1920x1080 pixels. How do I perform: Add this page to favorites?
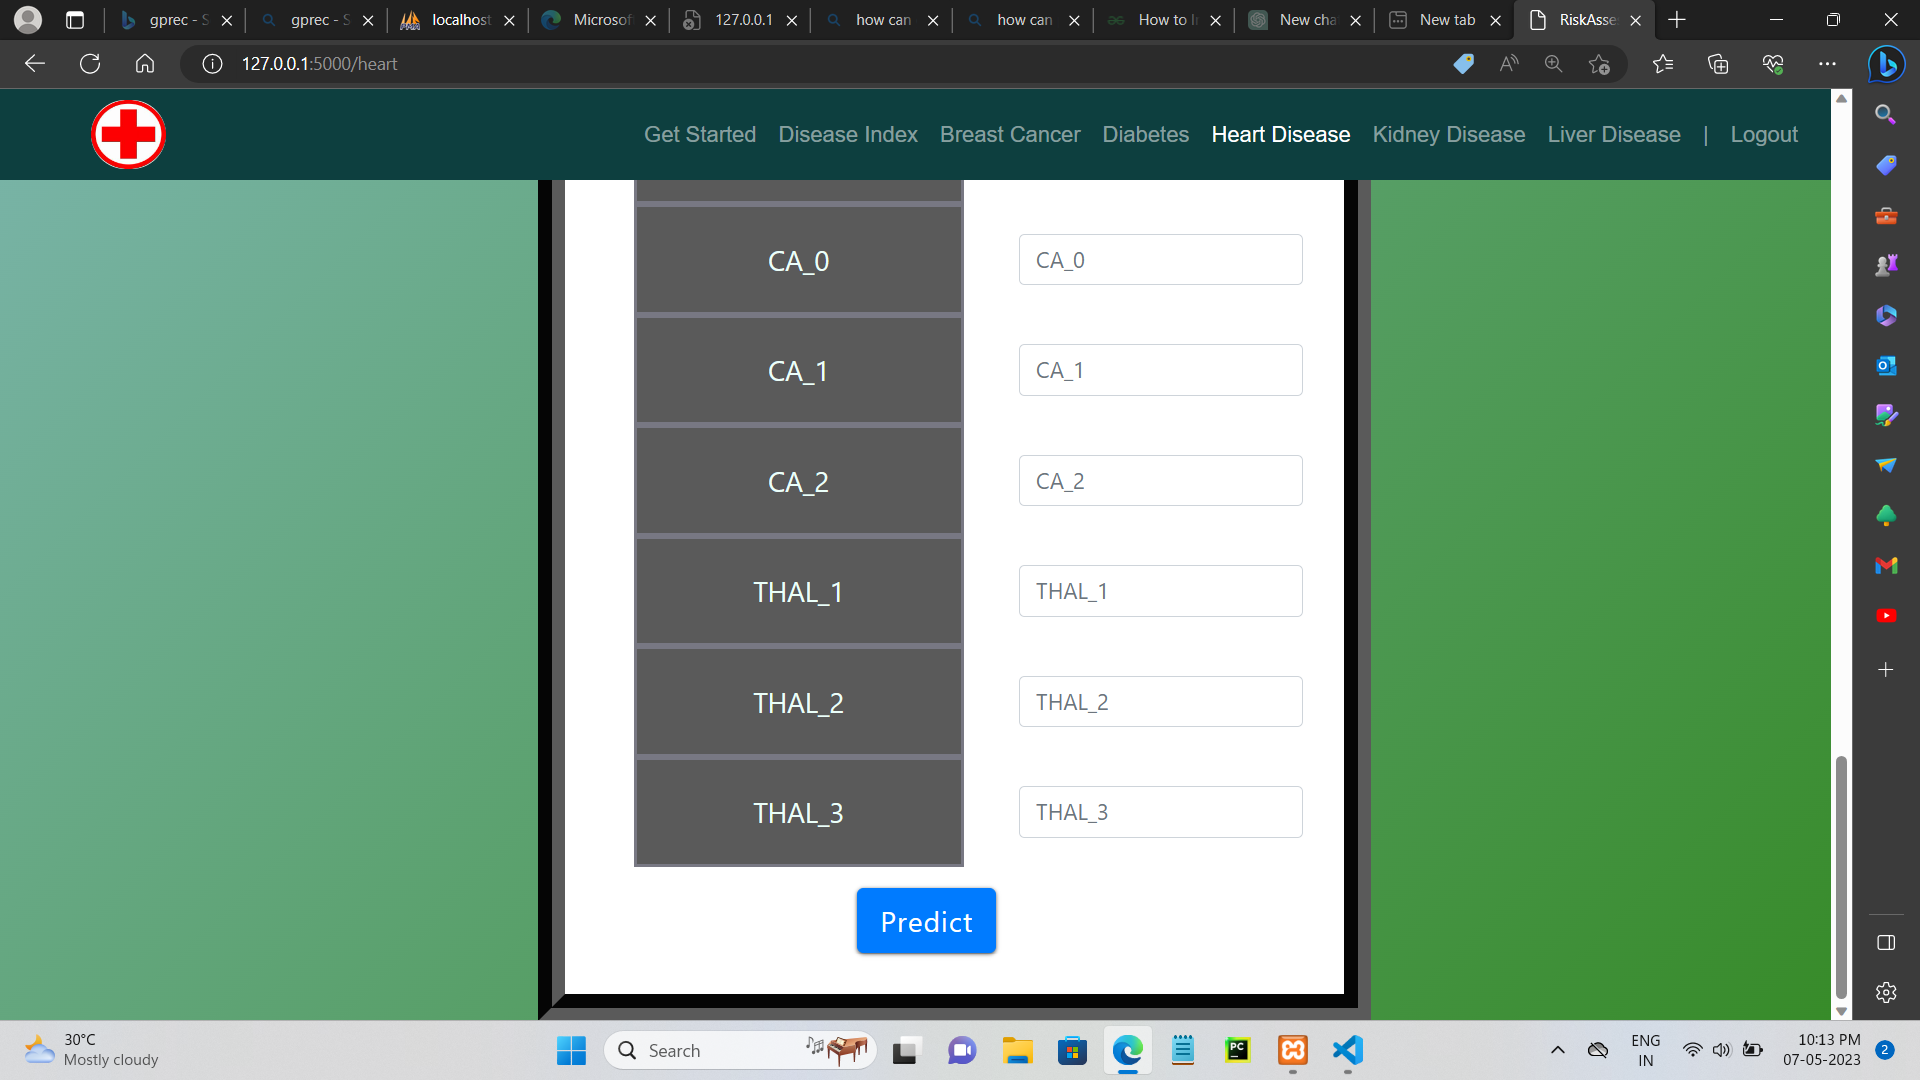1599,64
